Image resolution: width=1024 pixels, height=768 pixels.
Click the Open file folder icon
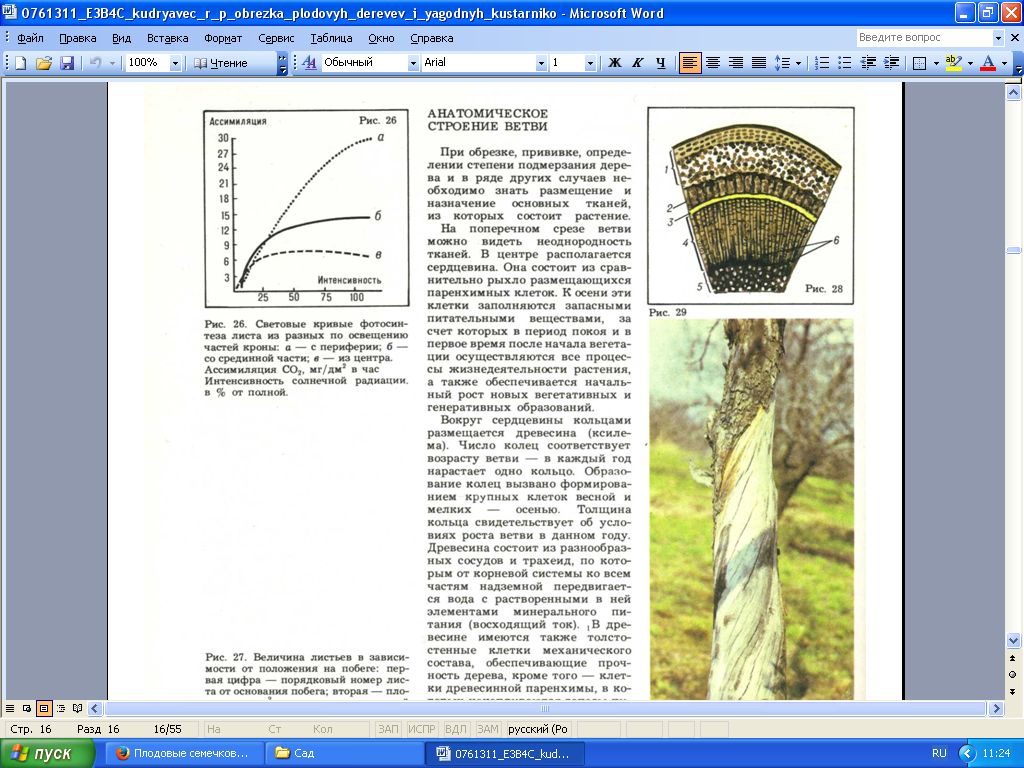(x=43, y=62)
